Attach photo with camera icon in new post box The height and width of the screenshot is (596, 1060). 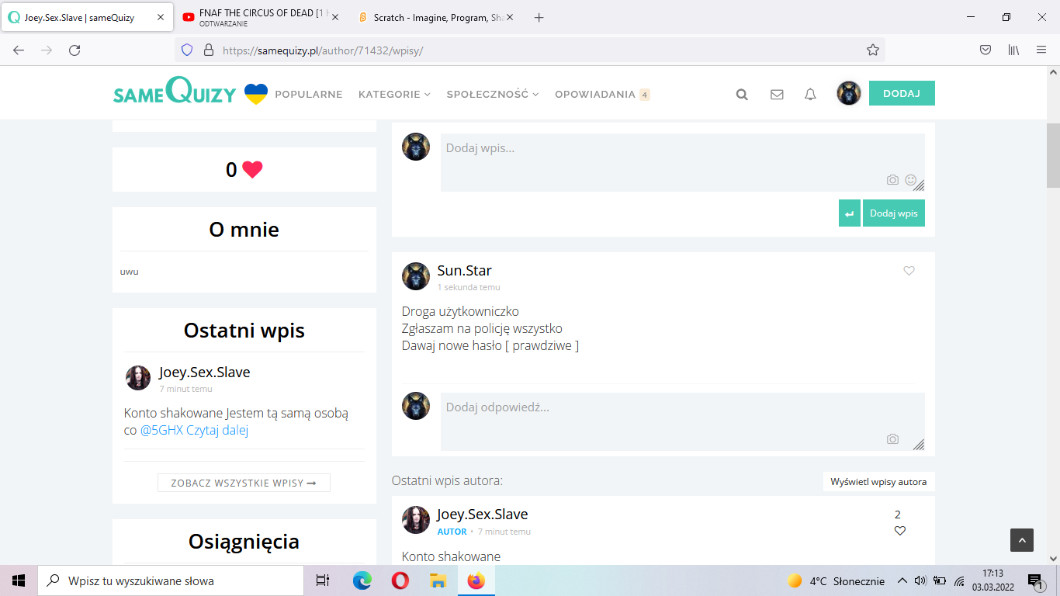[893, 180]
